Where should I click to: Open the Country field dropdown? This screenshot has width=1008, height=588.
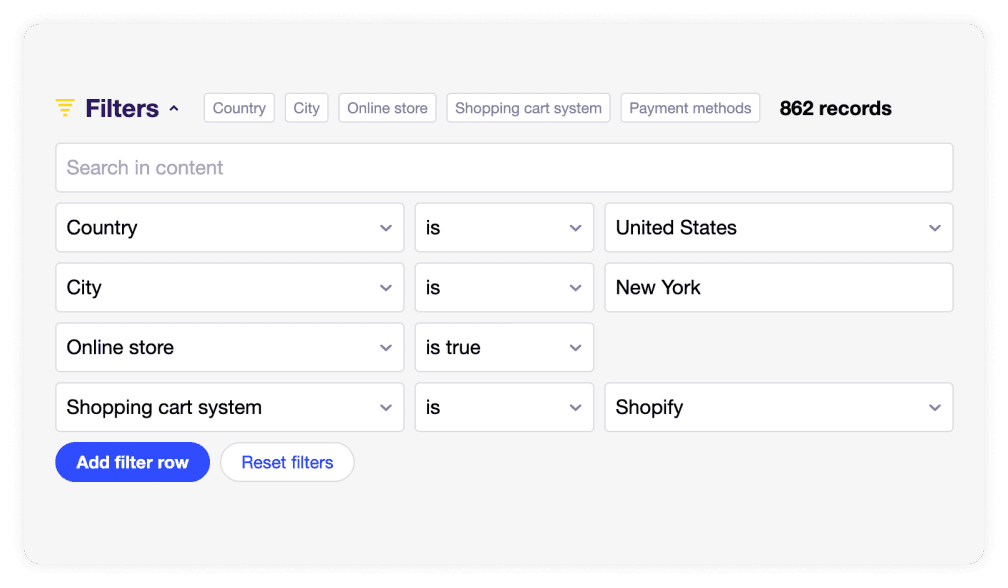(230, 227)
